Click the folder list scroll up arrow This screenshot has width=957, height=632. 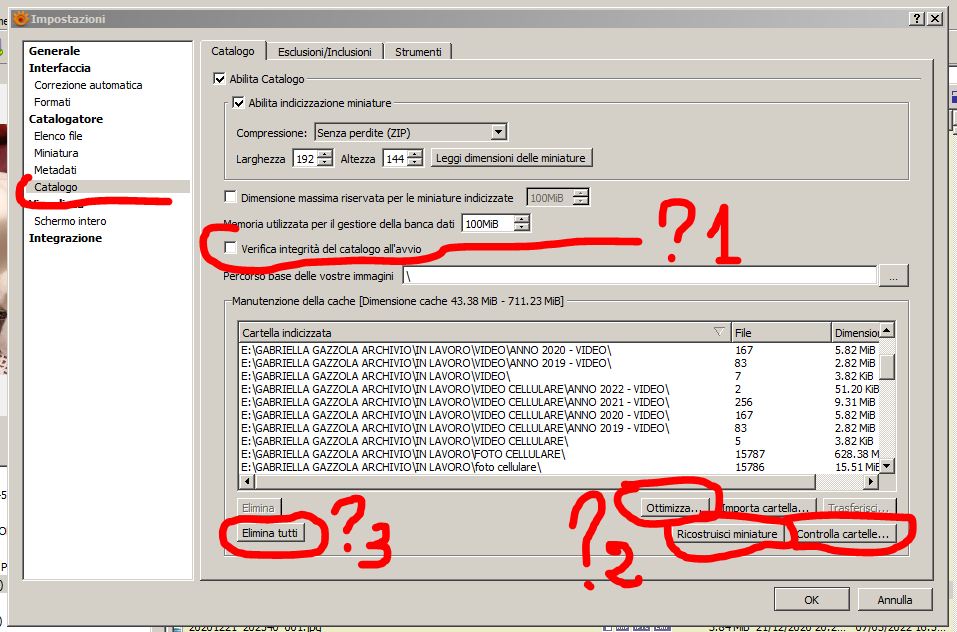click(887, 330)
